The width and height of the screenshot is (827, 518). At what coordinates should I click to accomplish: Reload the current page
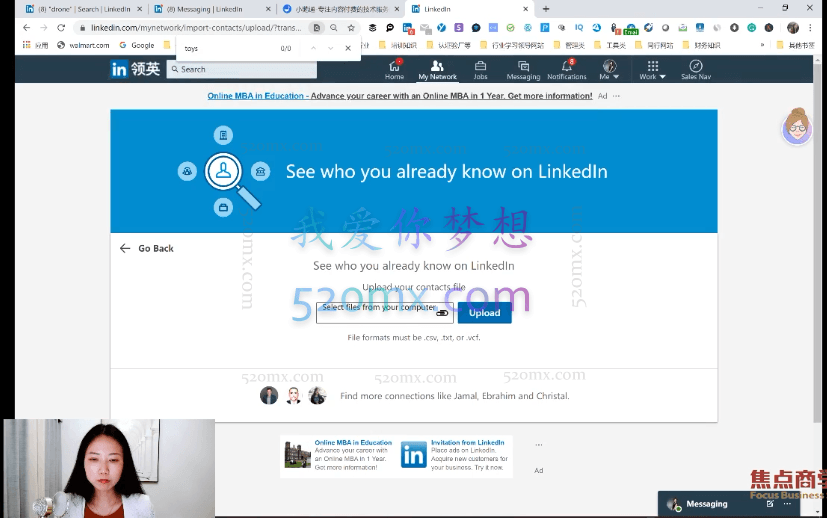click(x=61, y=27)
